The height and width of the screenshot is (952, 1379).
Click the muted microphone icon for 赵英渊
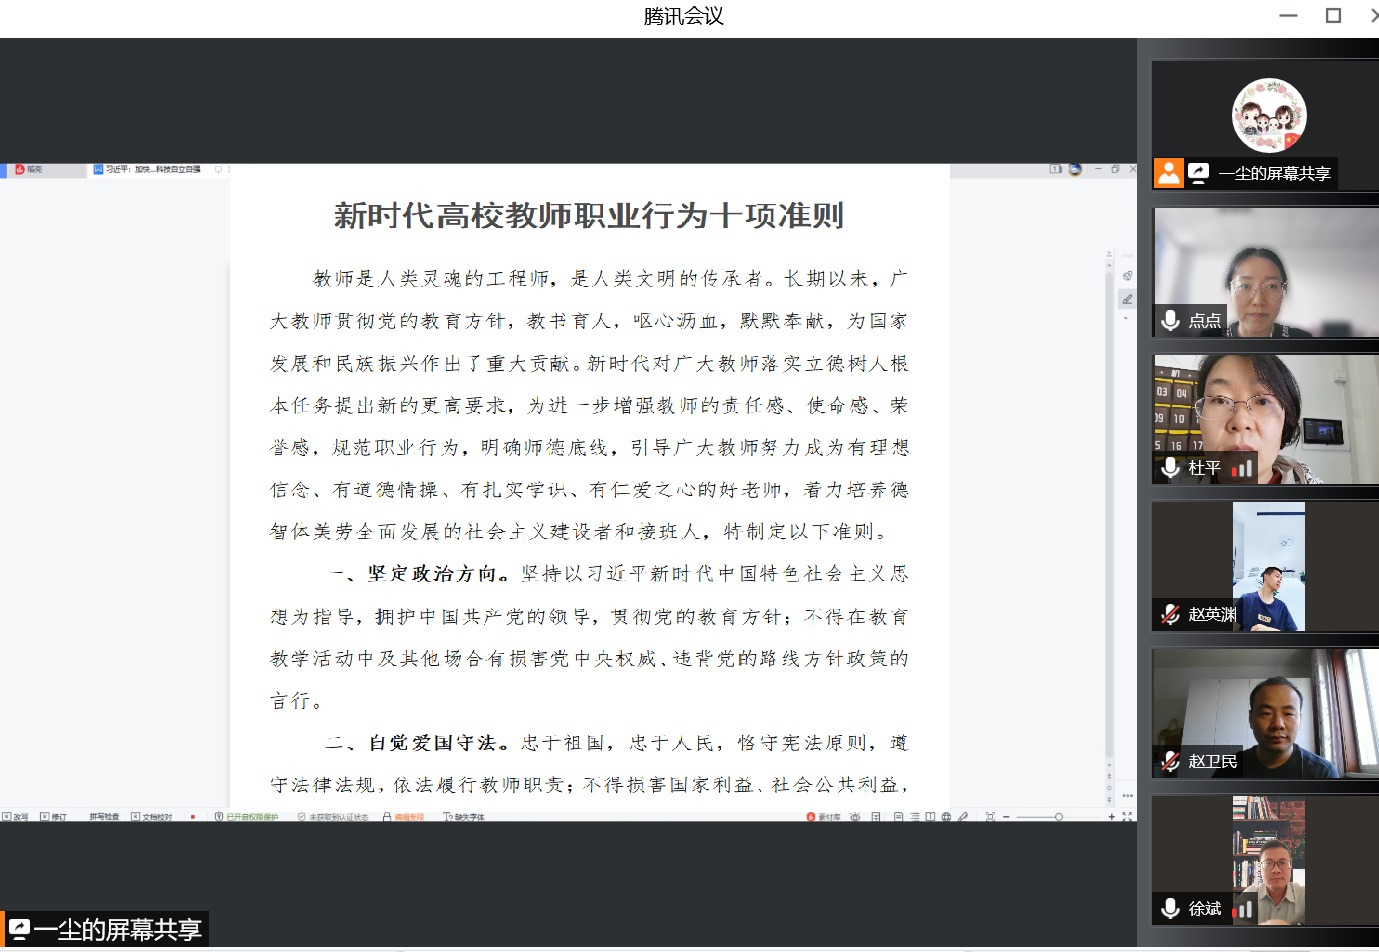pyautogui.click(x=1170, y=614)
